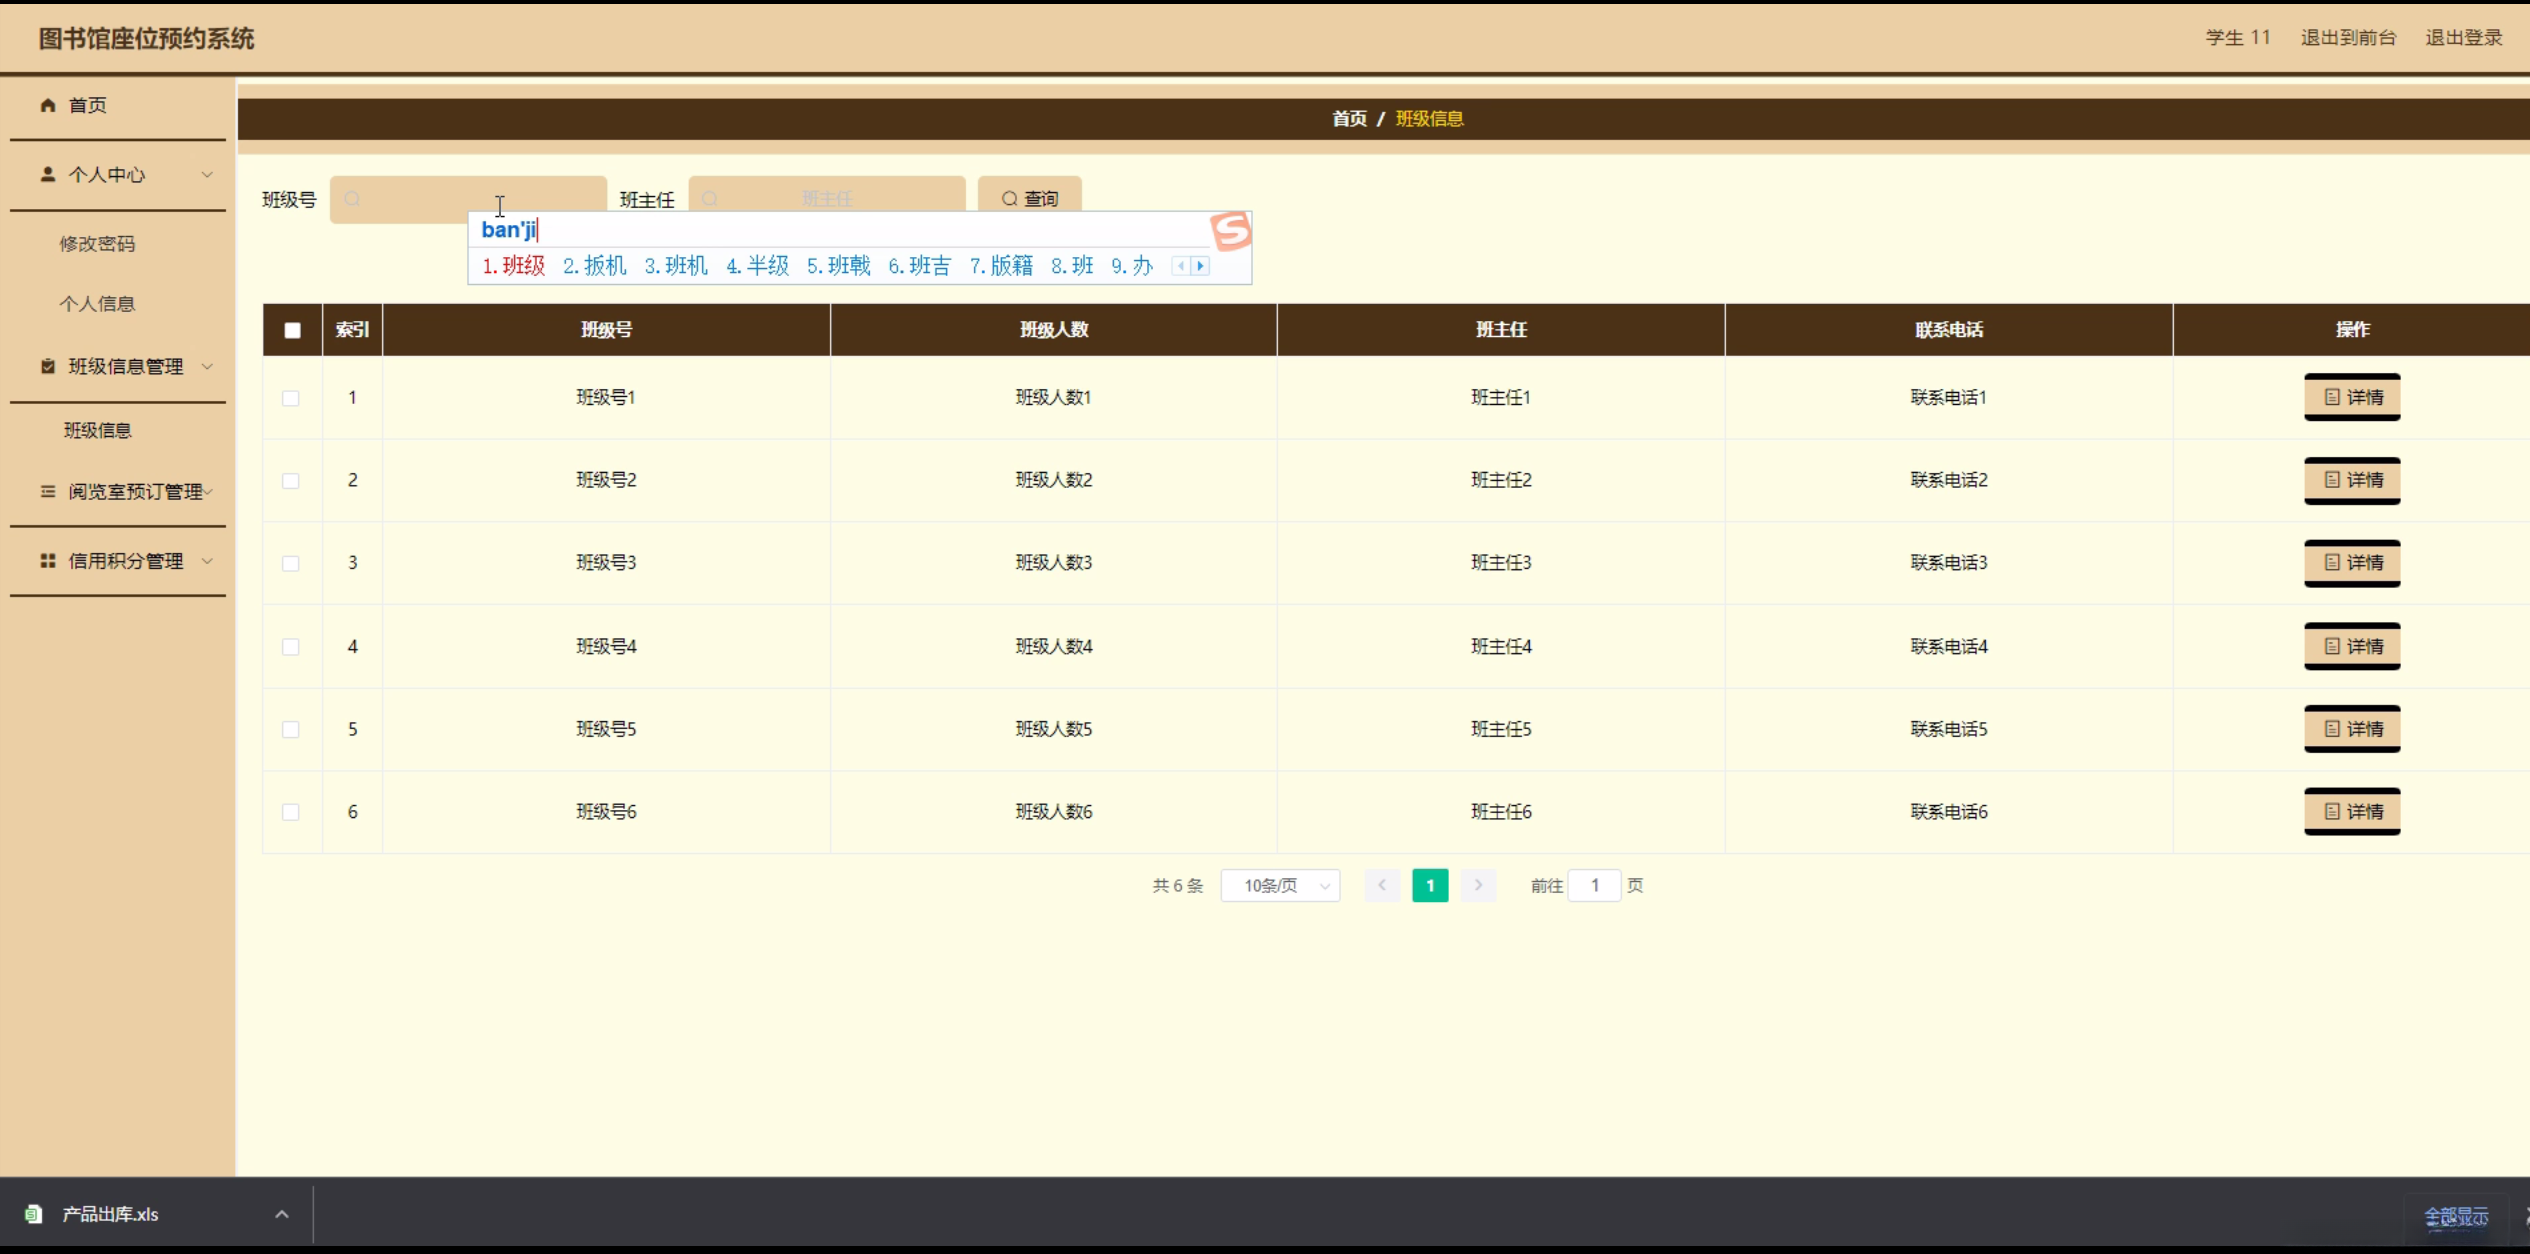Open 详情 for 班级号3 row

(x=2352, y=563)
